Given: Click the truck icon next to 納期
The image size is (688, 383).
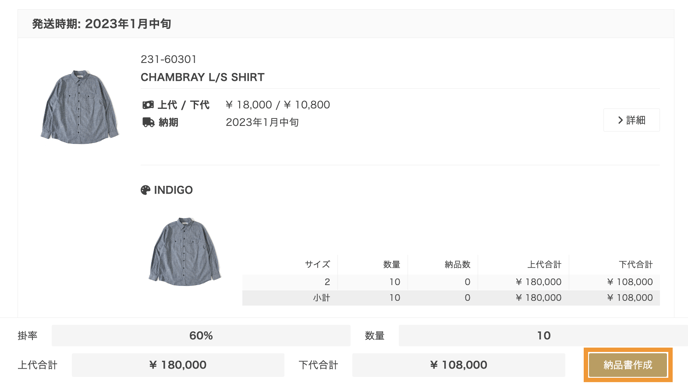Looking at the screenshot, I should (x=148, y=122).
